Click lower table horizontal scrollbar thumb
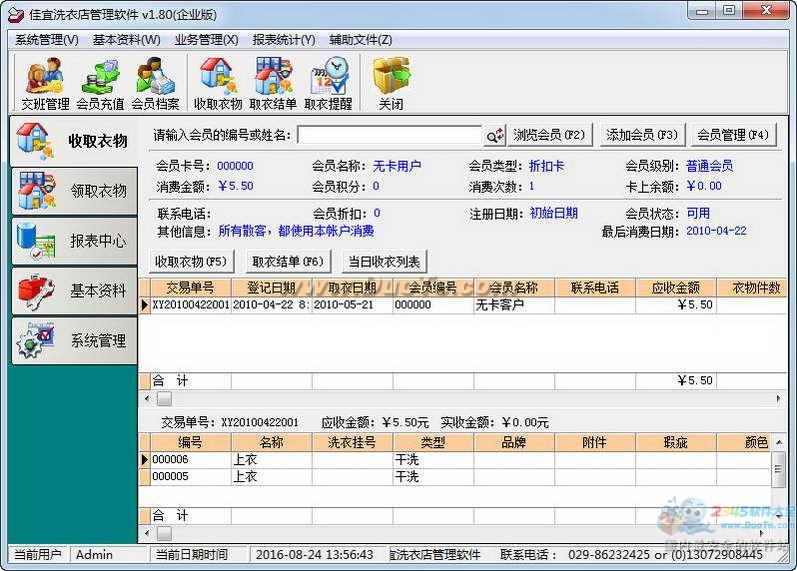 pos(164,533)
